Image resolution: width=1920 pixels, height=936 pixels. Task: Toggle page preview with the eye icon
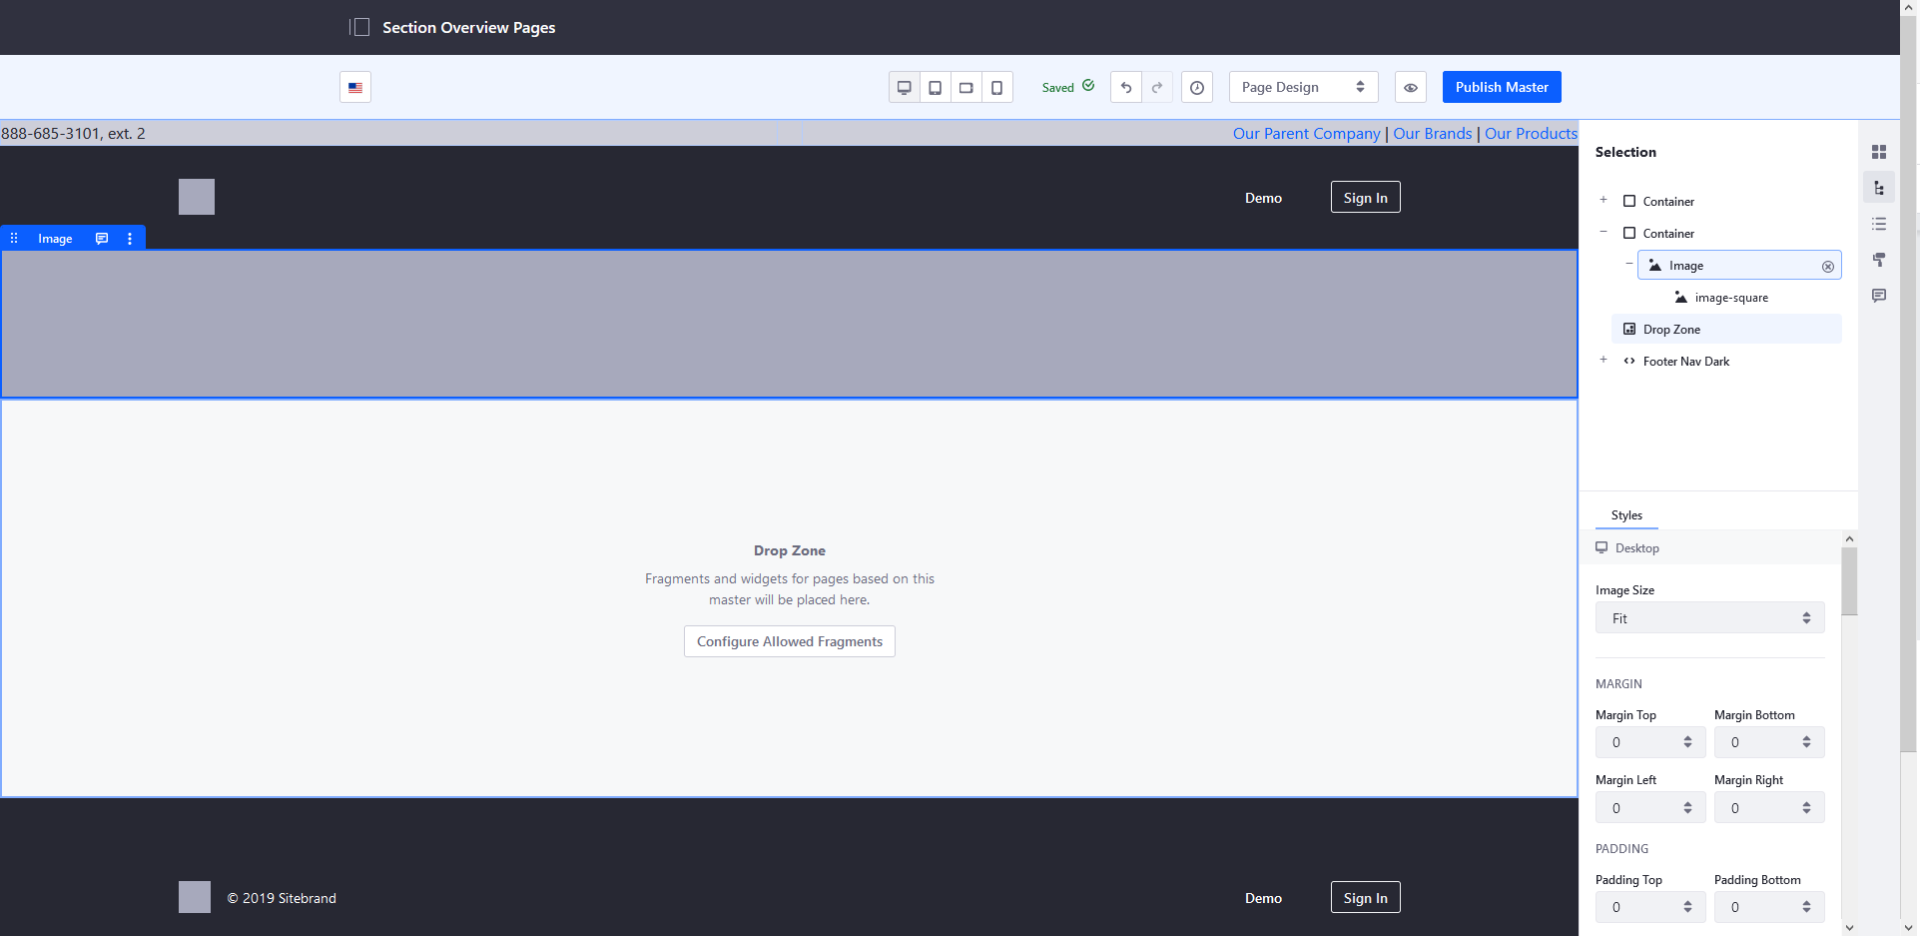point(1410,88)
